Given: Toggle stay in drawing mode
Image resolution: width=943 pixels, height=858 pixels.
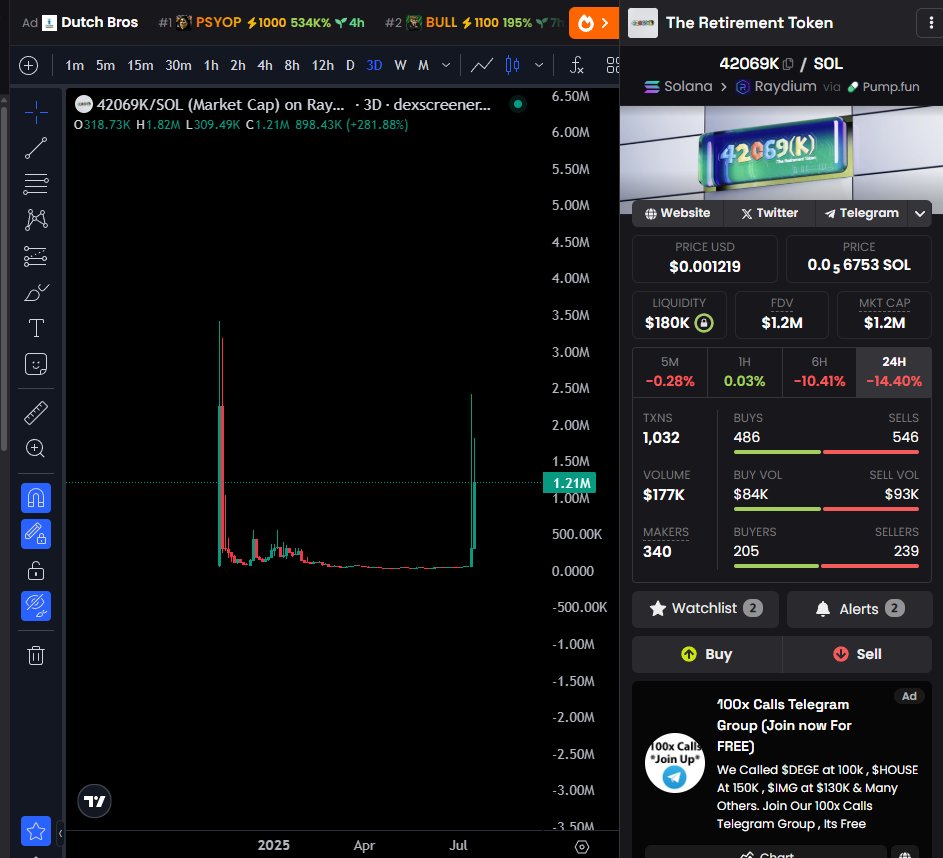Looking at the screenshot, I should 36,534.
